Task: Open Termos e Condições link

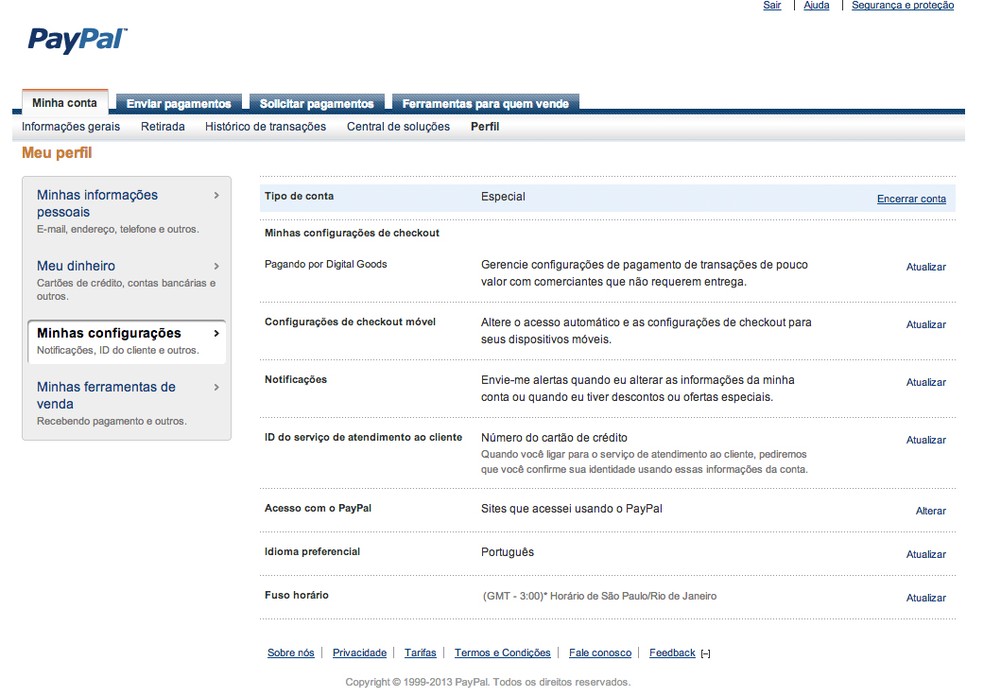Action: coord(502,653)
